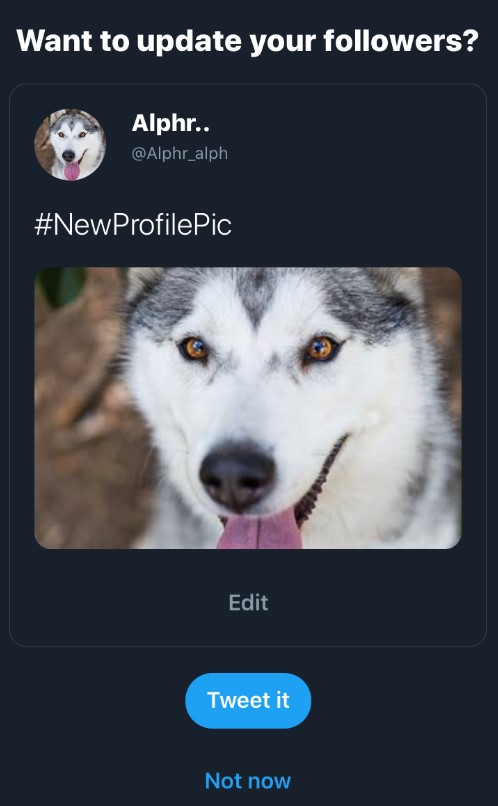This screenshot has height=806, width=498.
Task: Tap the husky's open mouth with teeth
Action: tap(319, 481)
